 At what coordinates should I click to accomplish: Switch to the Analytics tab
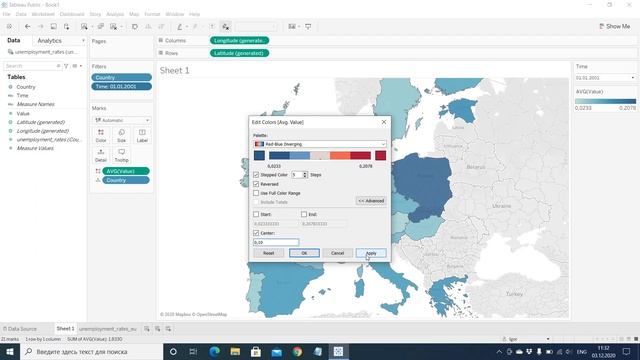(x=49, y=41)
